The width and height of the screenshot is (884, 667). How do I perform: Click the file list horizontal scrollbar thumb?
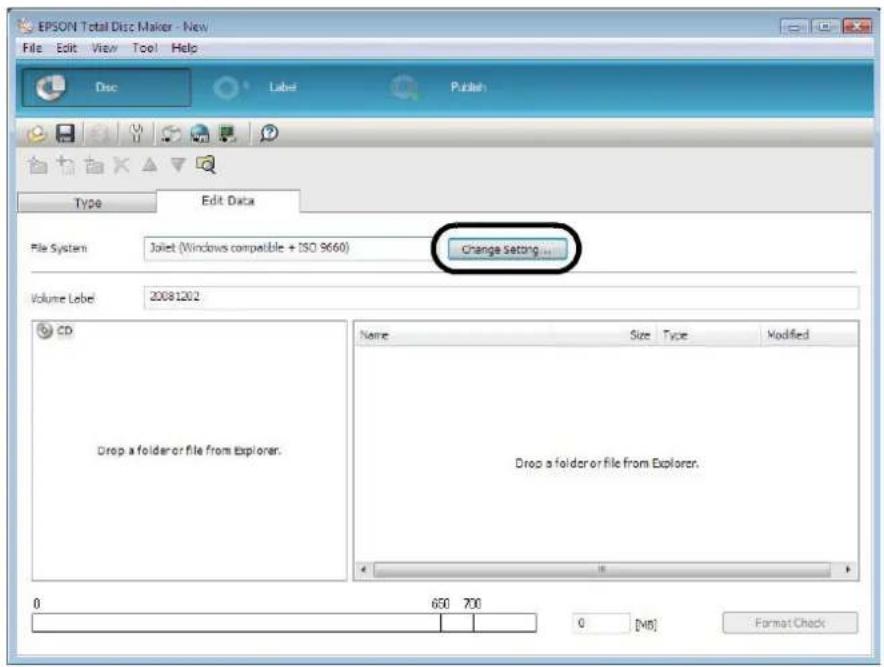point(602,570)
